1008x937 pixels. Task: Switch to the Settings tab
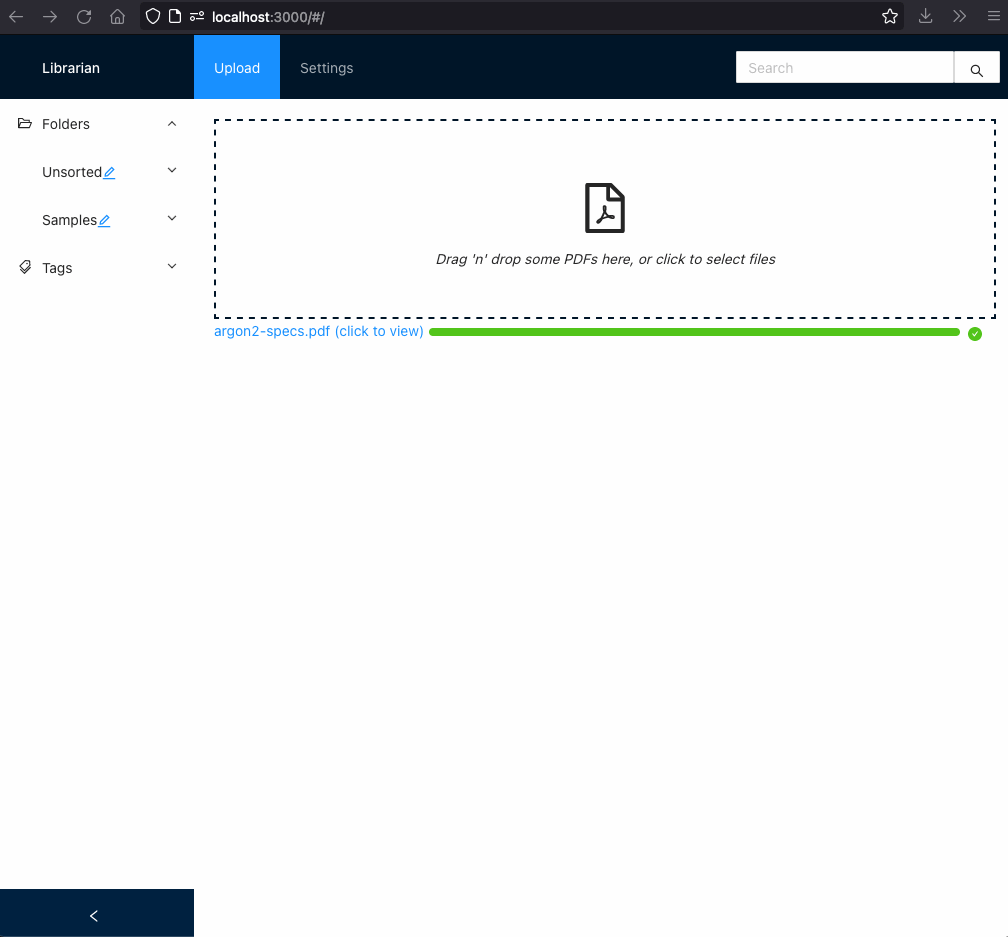[326, 68]
